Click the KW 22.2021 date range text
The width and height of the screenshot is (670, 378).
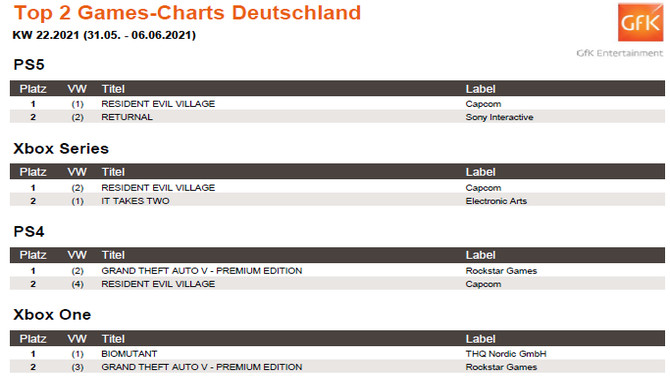(104, 35)
